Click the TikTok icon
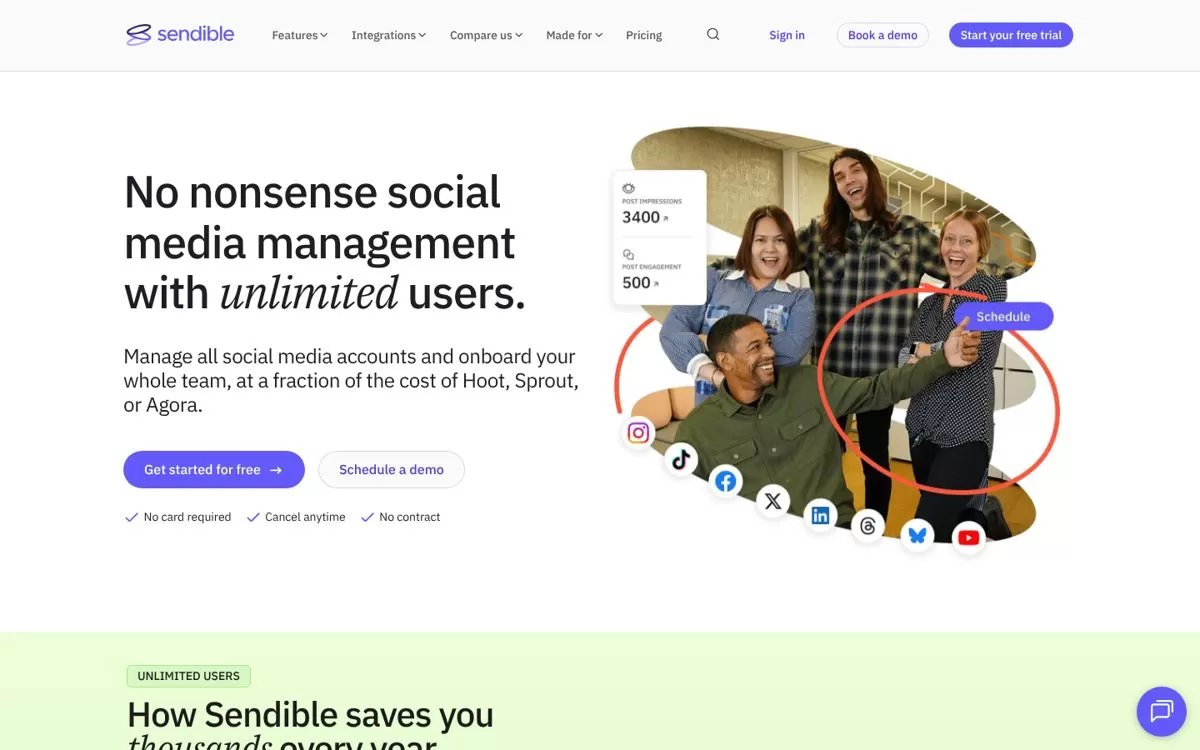This screenshot has width=1200, height=750. (x=681, y=459)
